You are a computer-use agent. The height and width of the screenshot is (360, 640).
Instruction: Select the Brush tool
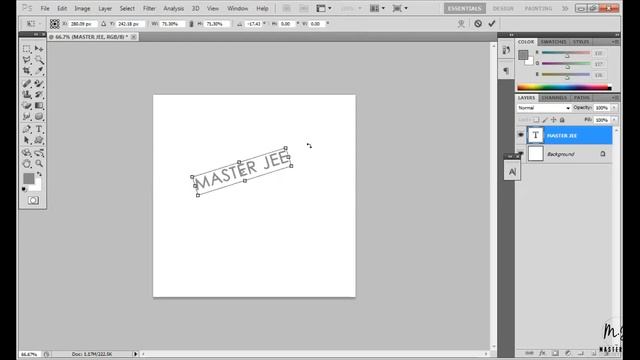(x=39, y=84)
